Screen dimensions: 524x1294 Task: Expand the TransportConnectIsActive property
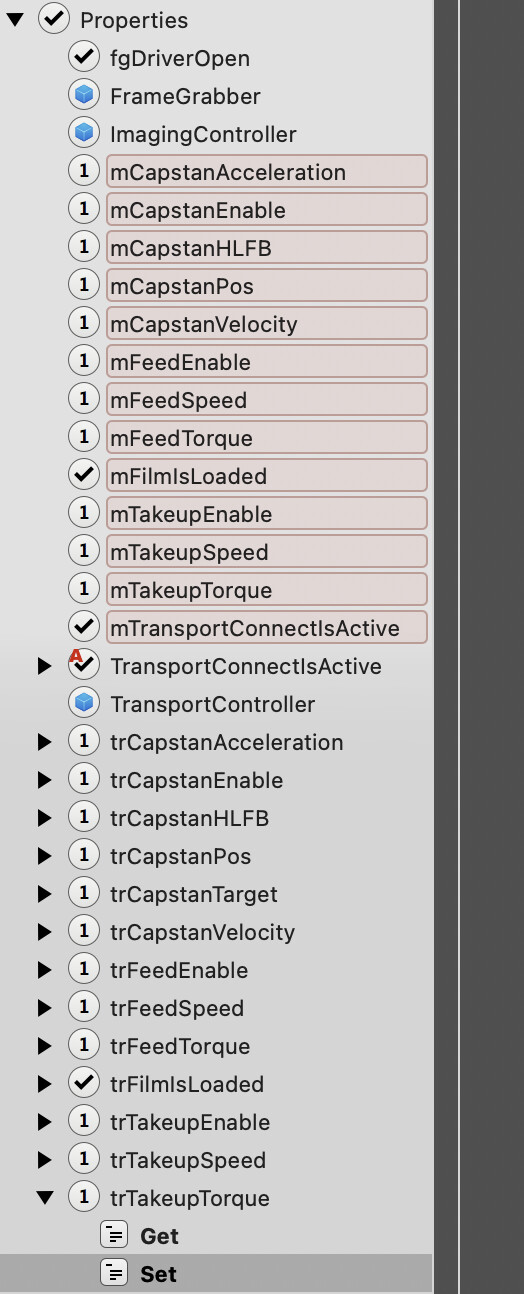pyautogui.click(x=44, y=666)
